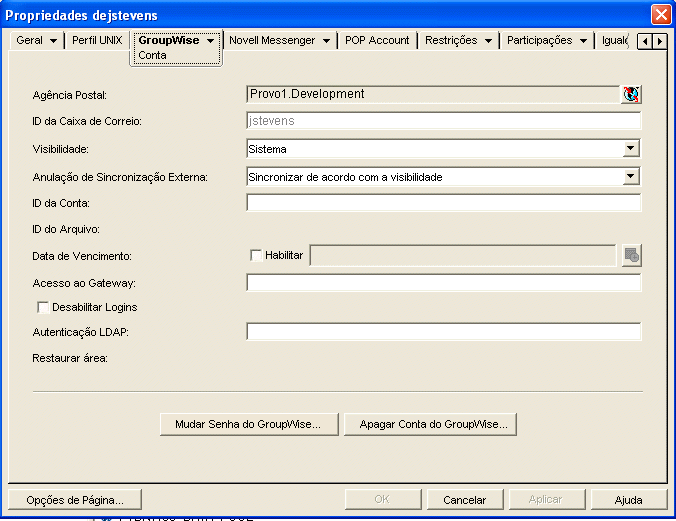The width and height of the screenshot is (676, 521).
Task: Open Opções de Página settings
Action: coord(74,499)
